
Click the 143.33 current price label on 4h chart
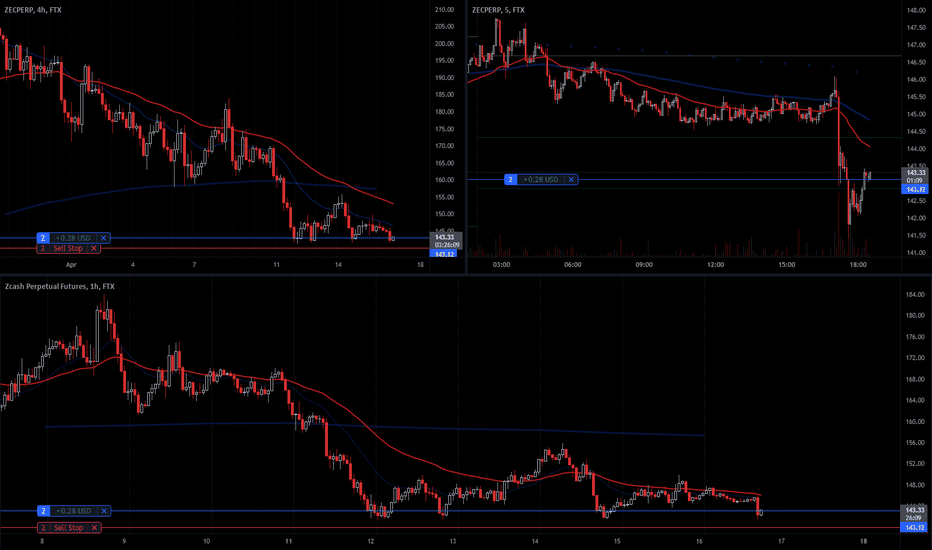click(x=445, y=237)
